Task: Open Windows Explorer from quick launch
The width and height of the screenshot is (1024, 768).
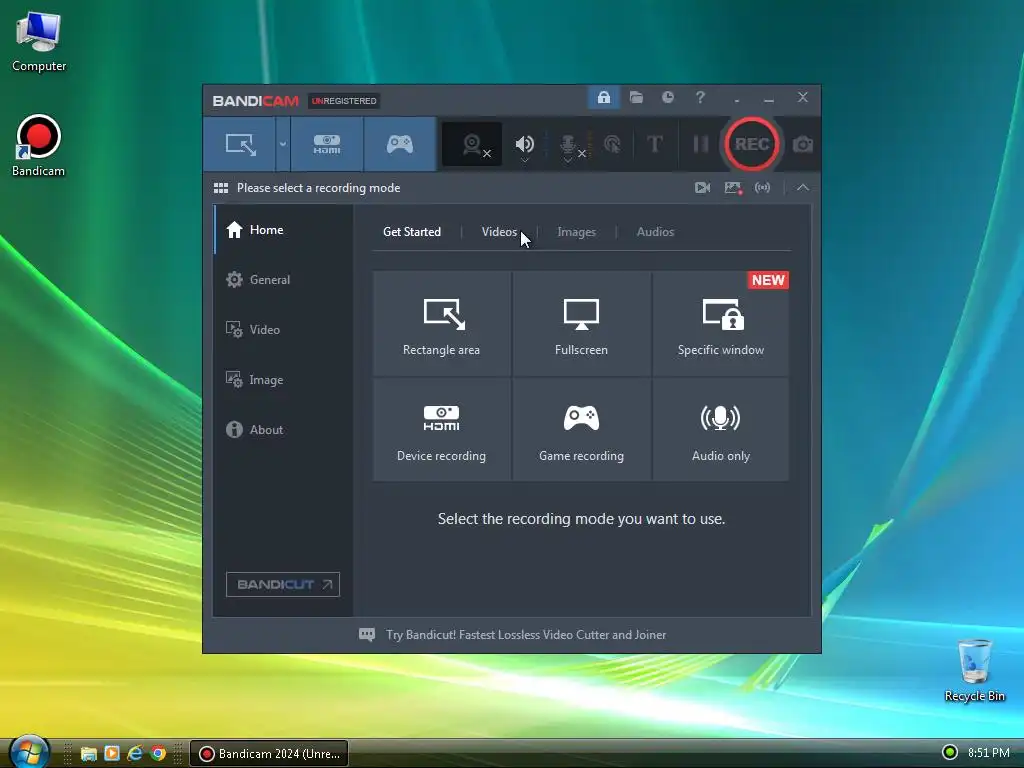Action: pyautogui.click(x=88, y=754)
